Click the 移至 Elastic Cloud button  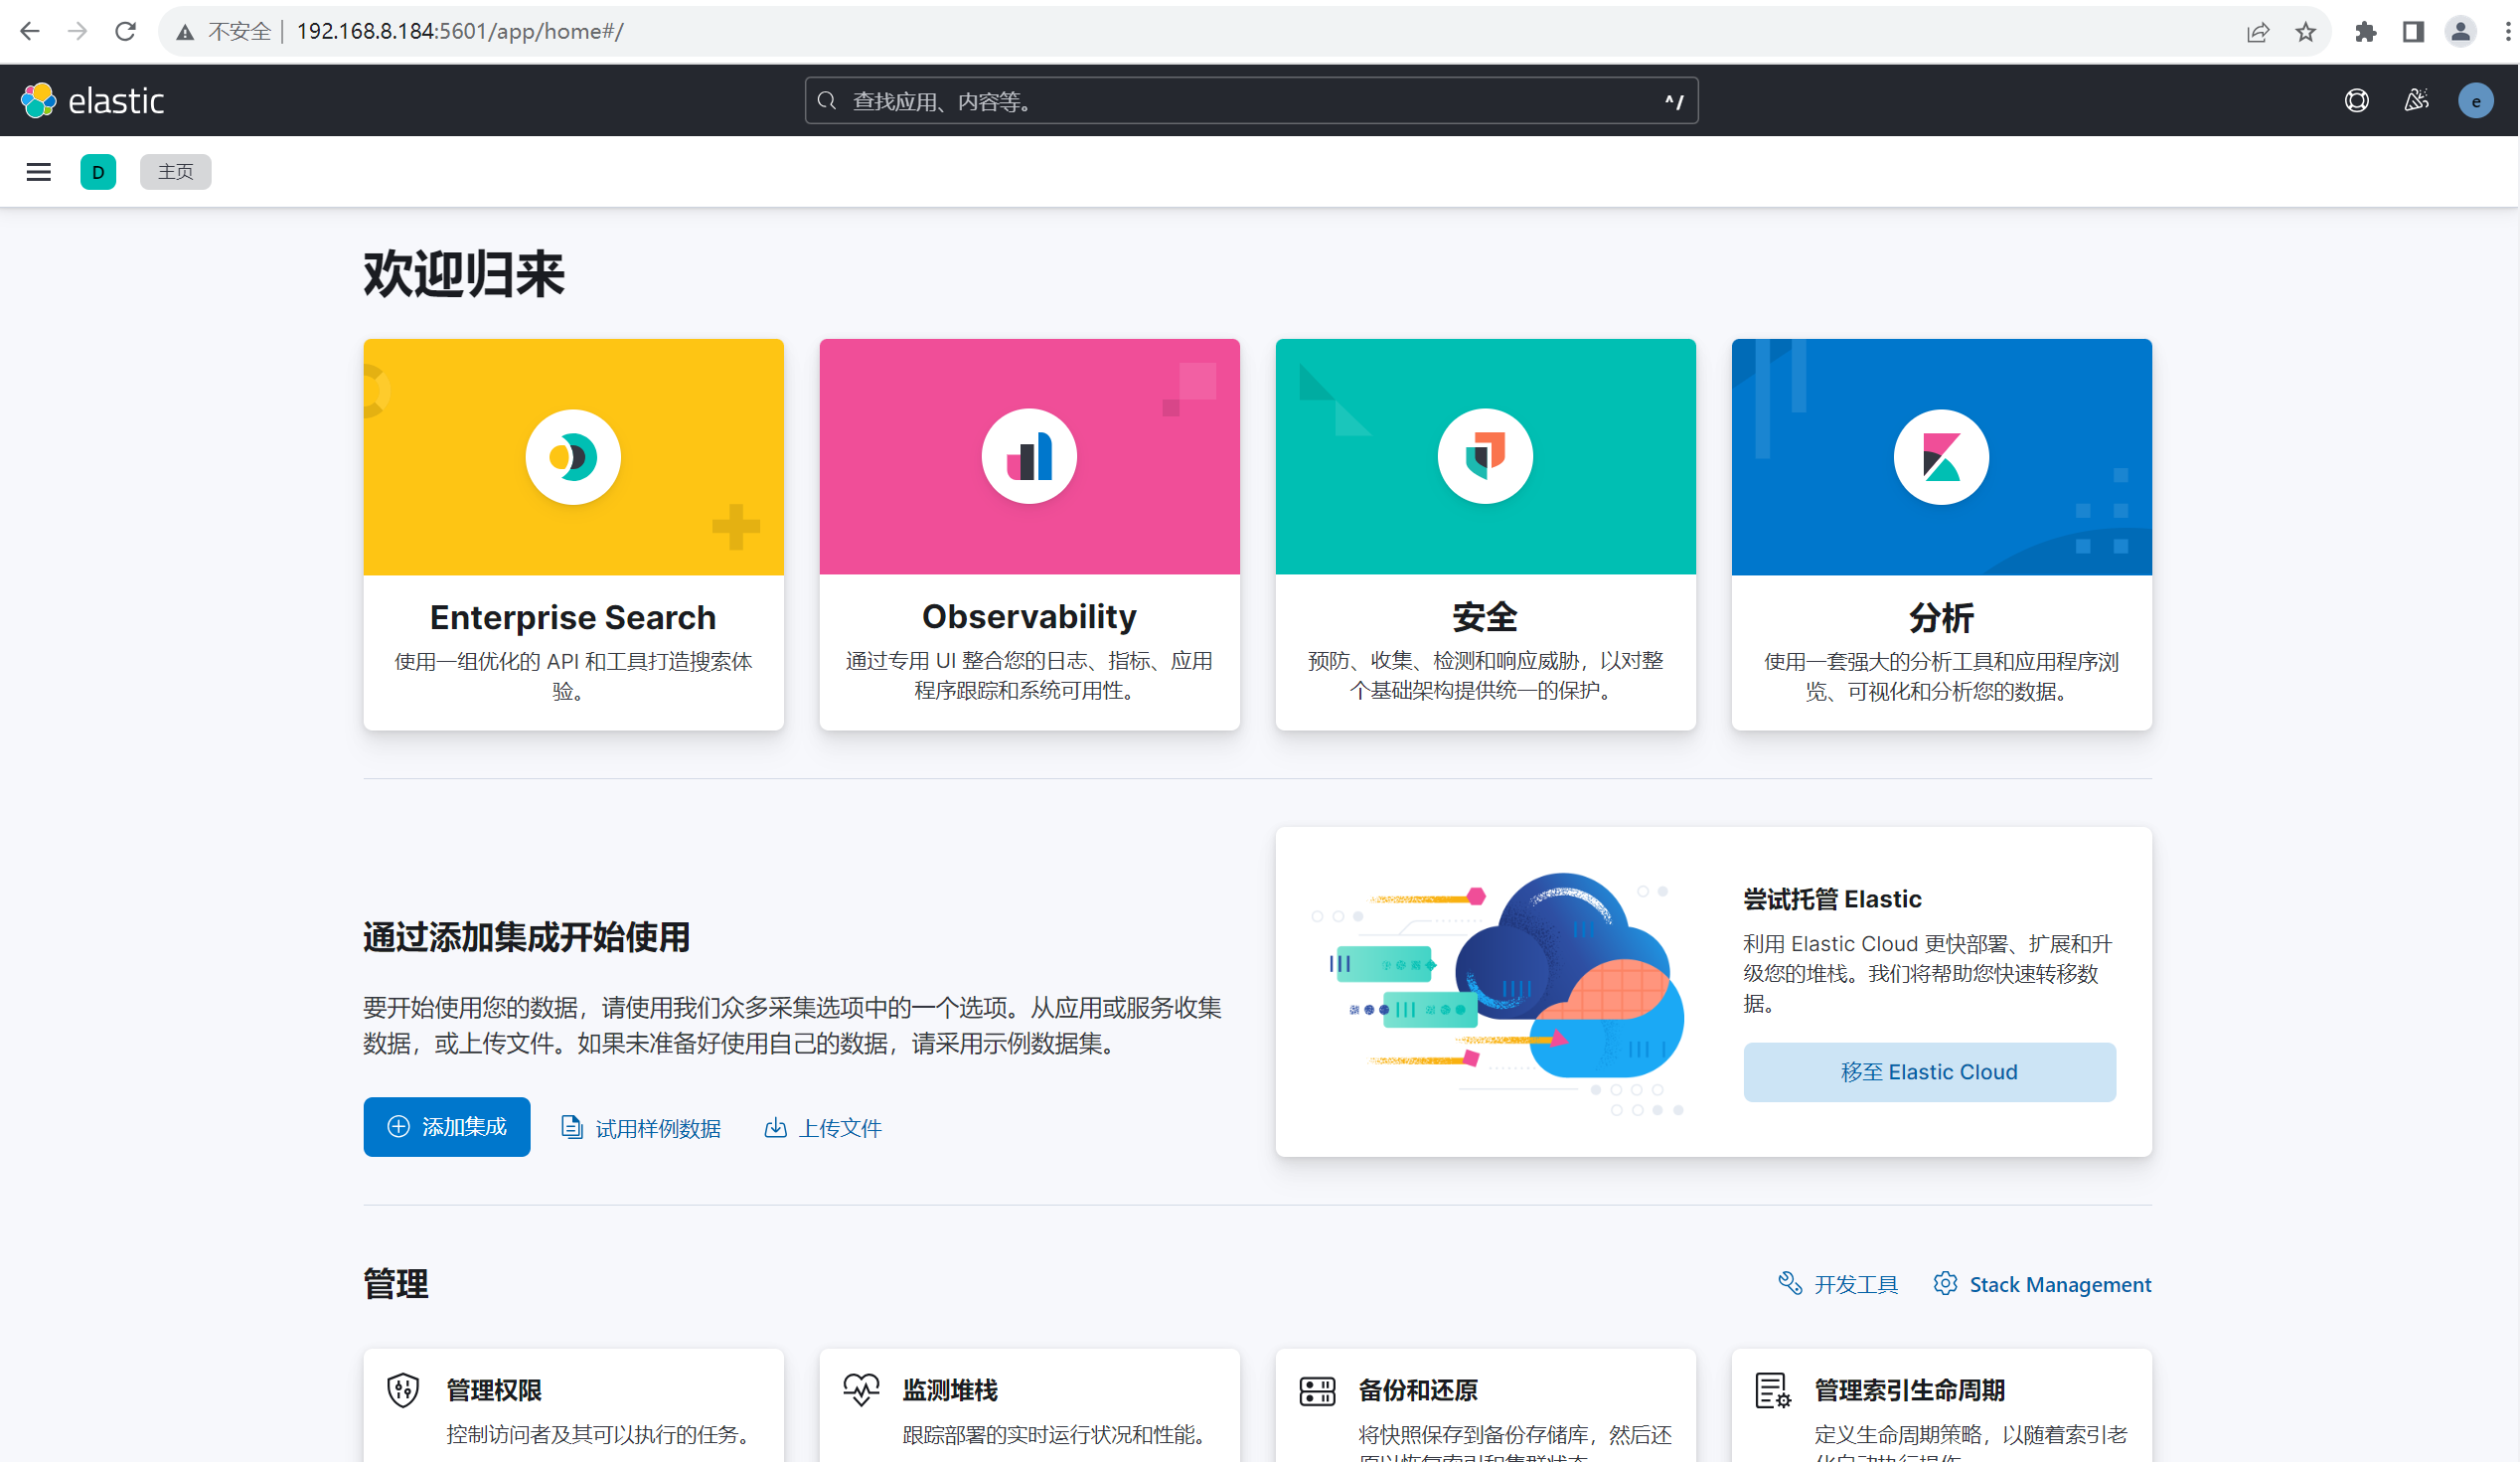(1930, 1071)
